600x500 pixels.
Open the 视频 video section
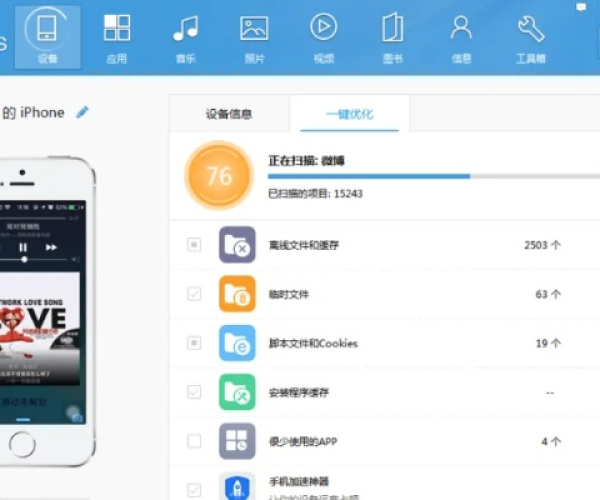click(x=324, y=37)
